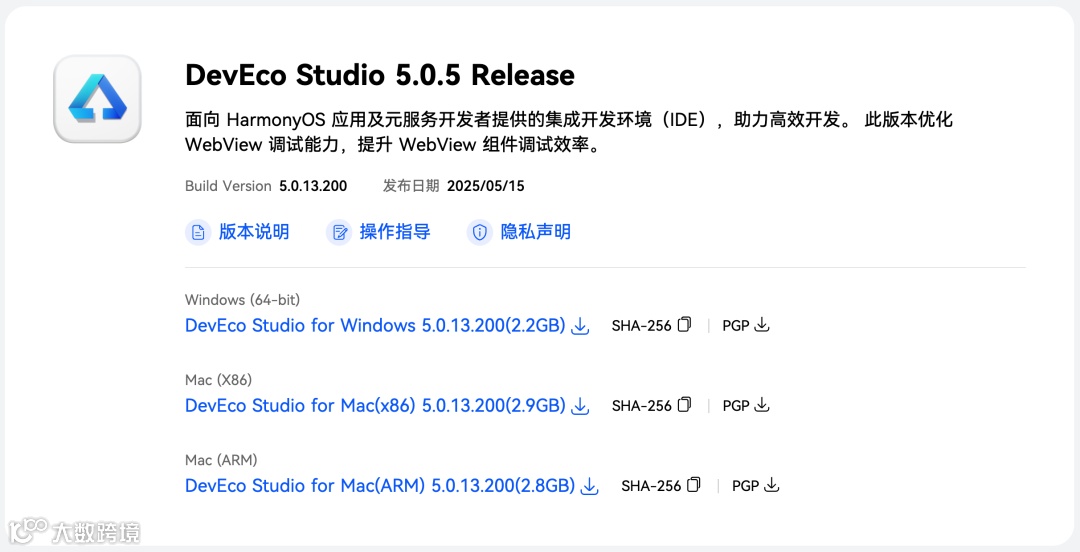The width and height of the screenshot is (1080, 552).
Task: Click the 操作指导 edit icon
Action: tap(339, 232)
